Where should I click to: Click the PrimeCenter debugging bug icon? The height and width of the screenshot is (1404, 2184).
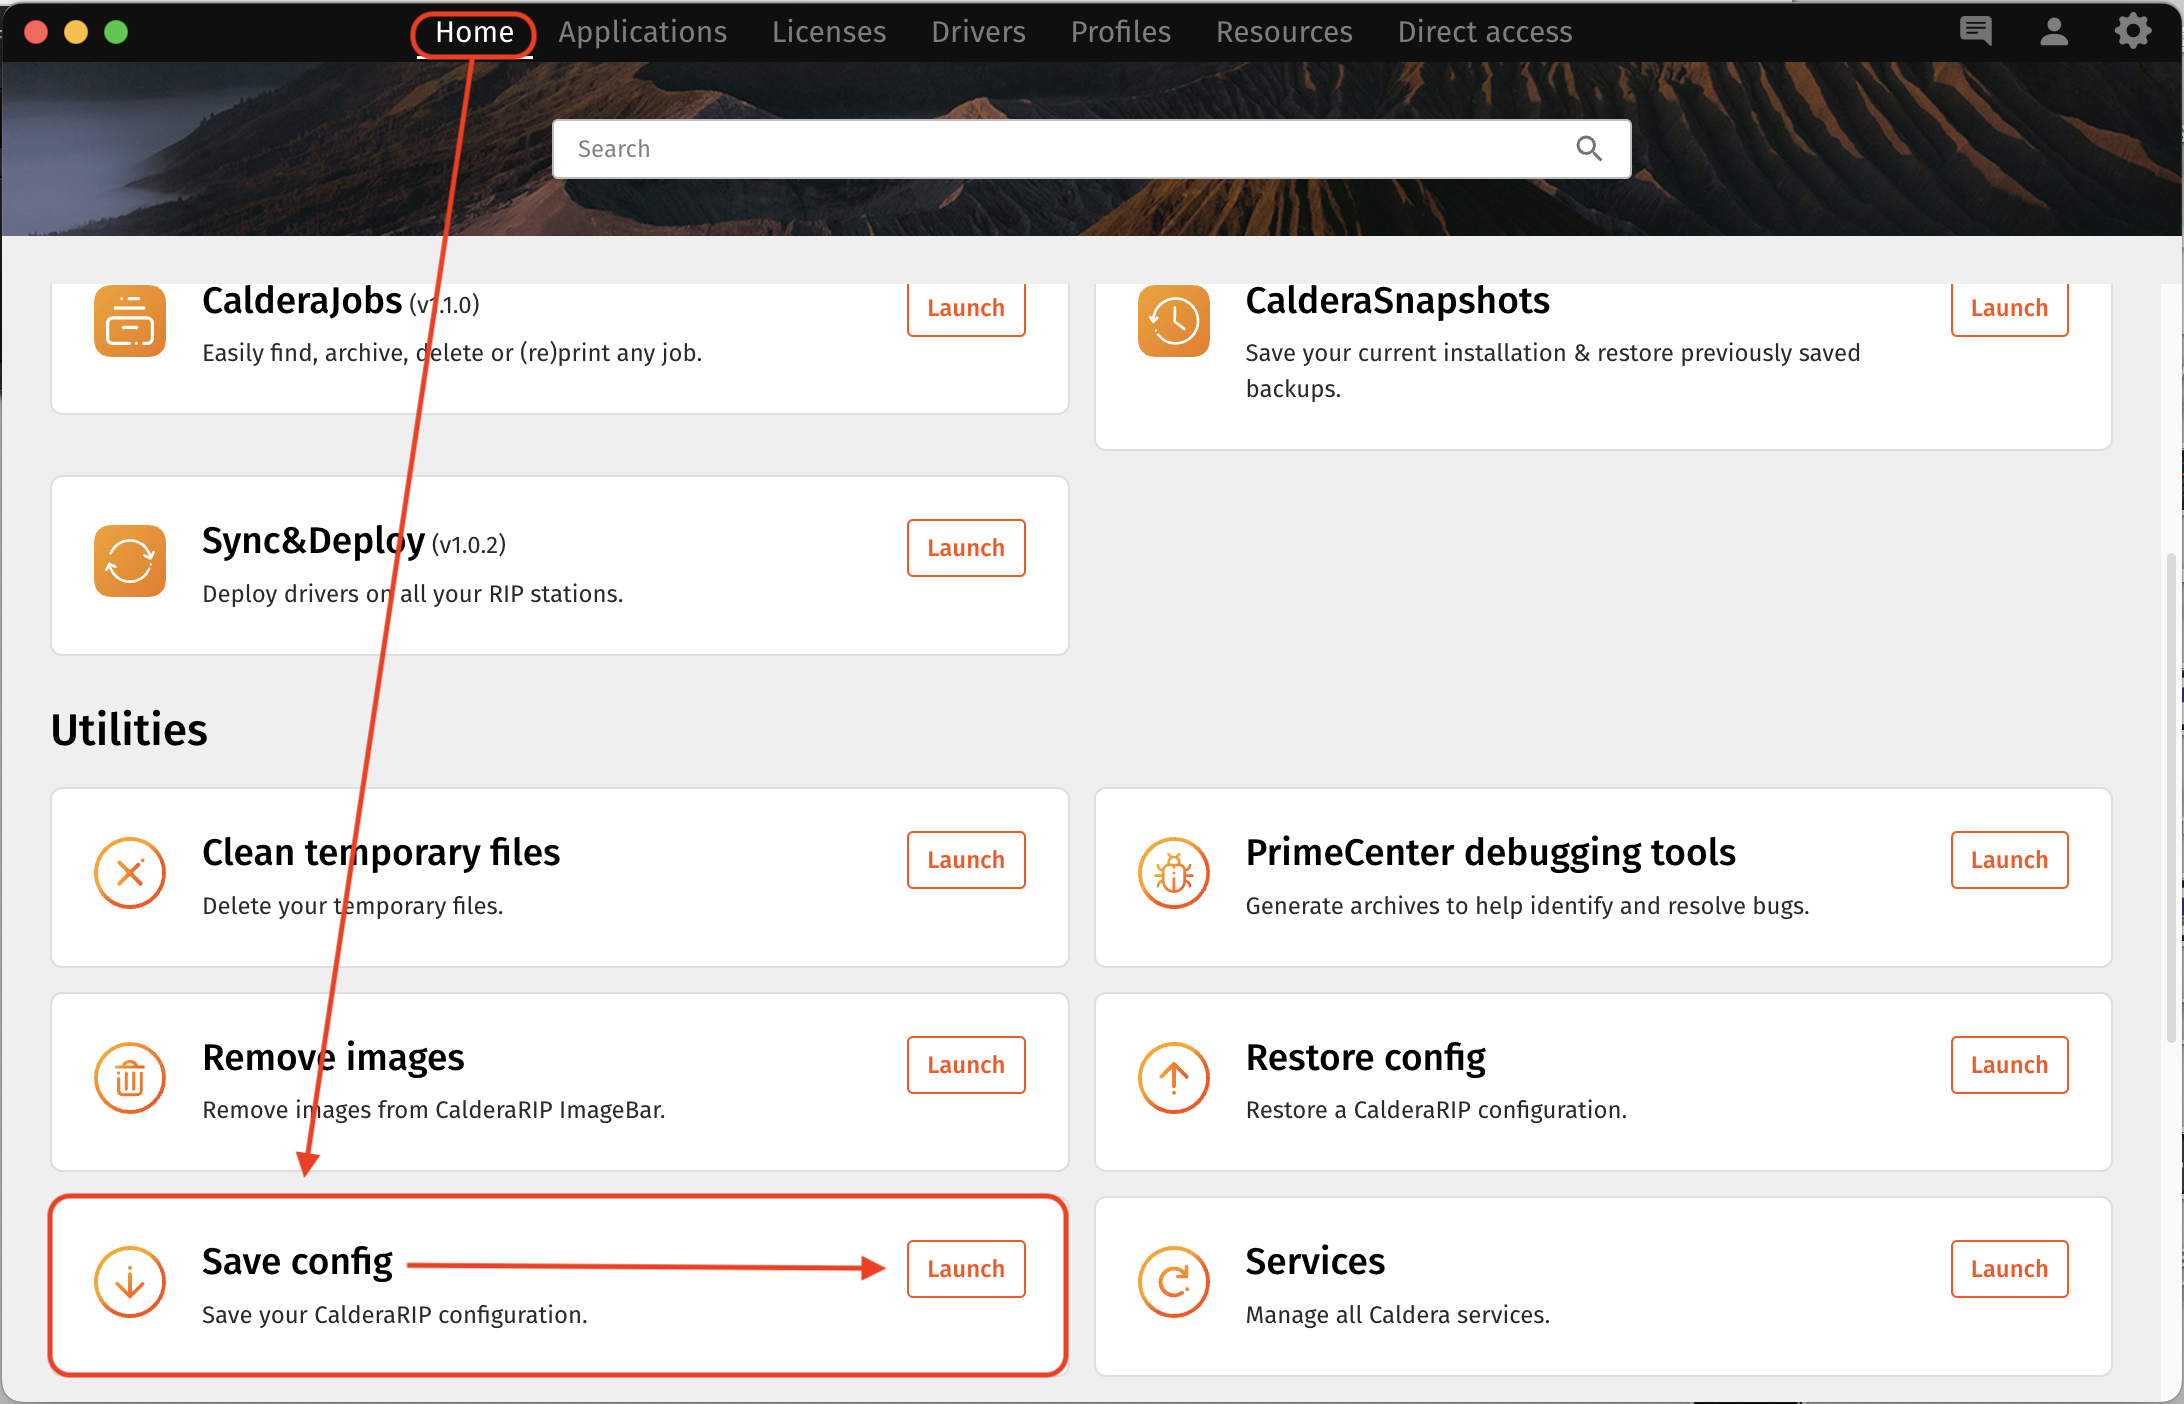pyautogui.click(x=1173, y=873)
